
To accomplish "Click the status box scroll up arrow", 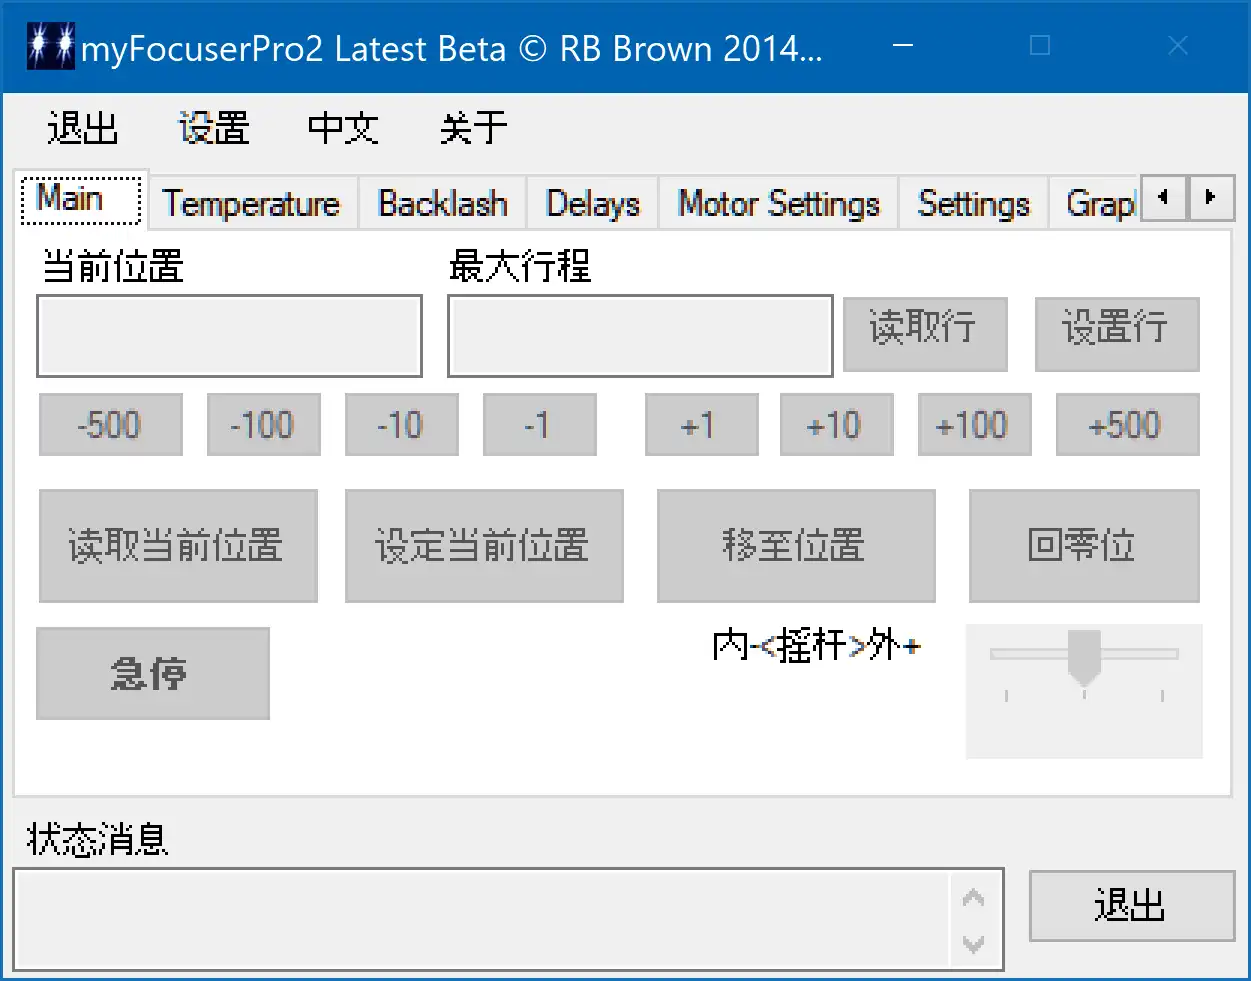I will (973, 897).
